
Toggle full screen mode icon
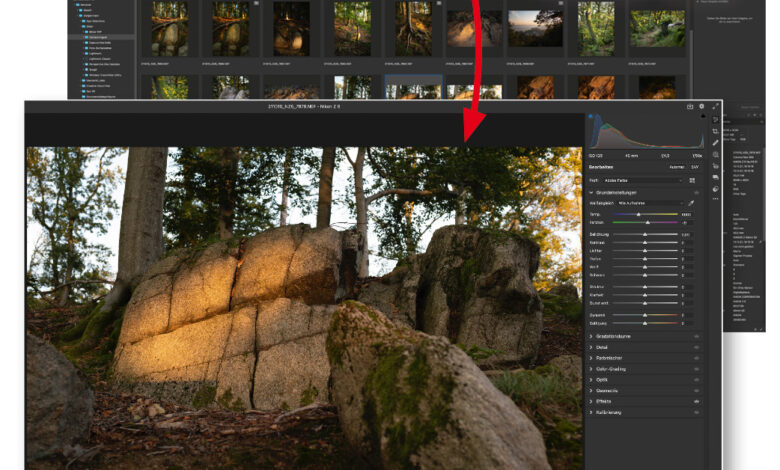(716, 106)
